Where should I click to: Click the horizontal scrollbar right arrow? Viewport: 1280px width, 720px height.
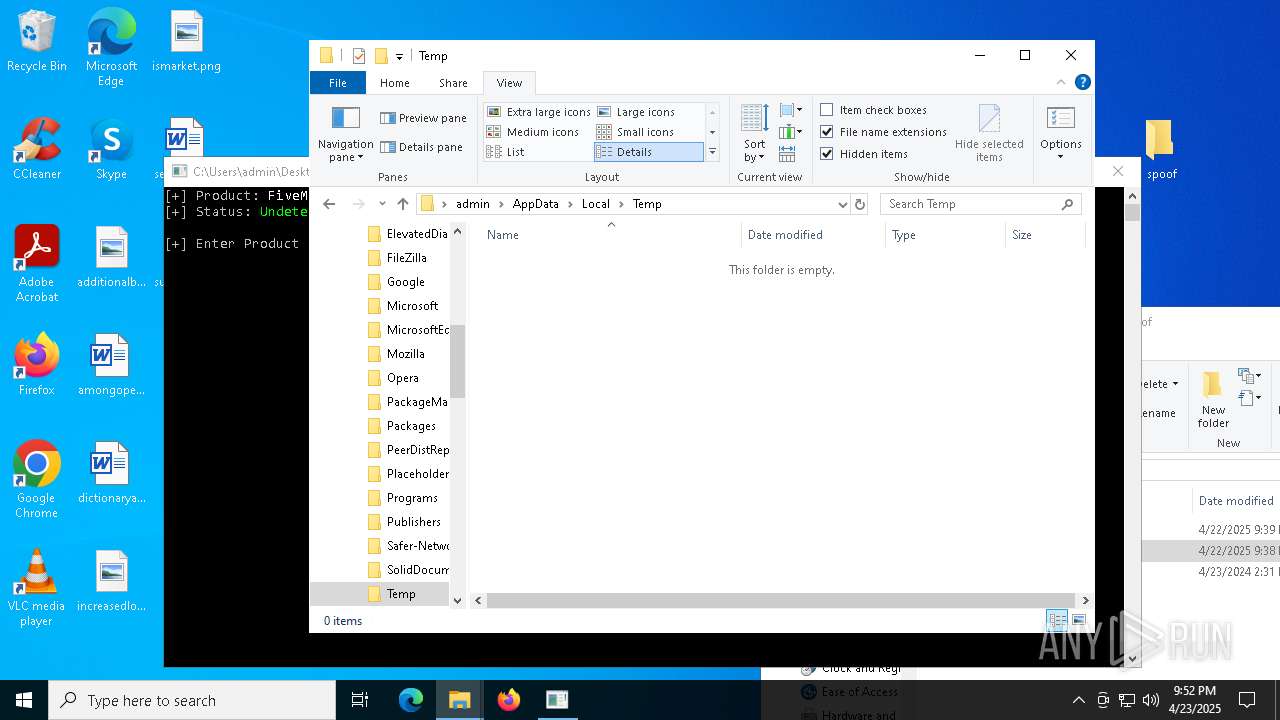tap(1085, 600)
